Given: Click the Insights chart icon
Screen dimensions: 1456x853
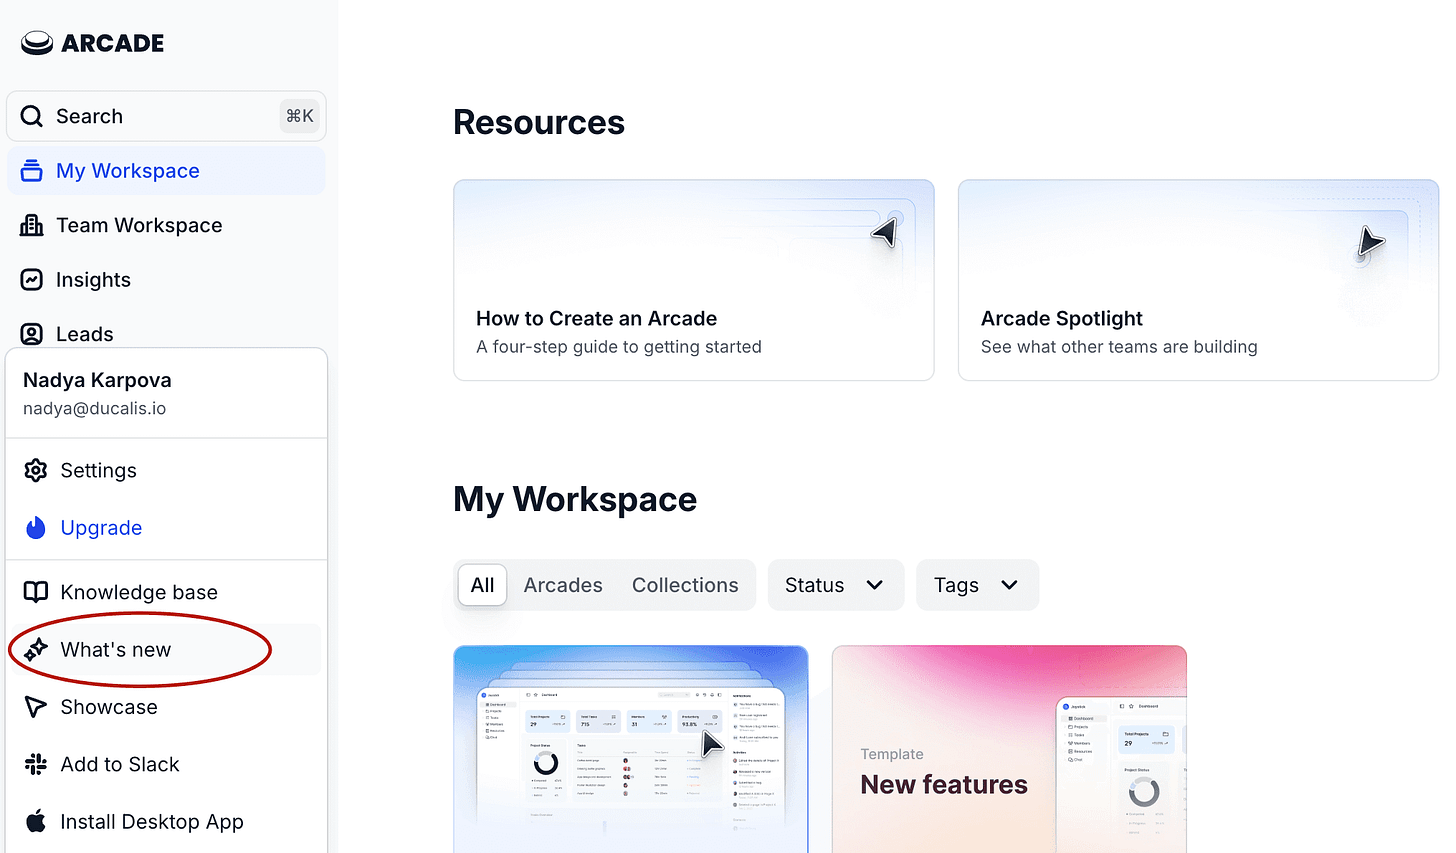Looking at the screenshot, I should 32,280.
